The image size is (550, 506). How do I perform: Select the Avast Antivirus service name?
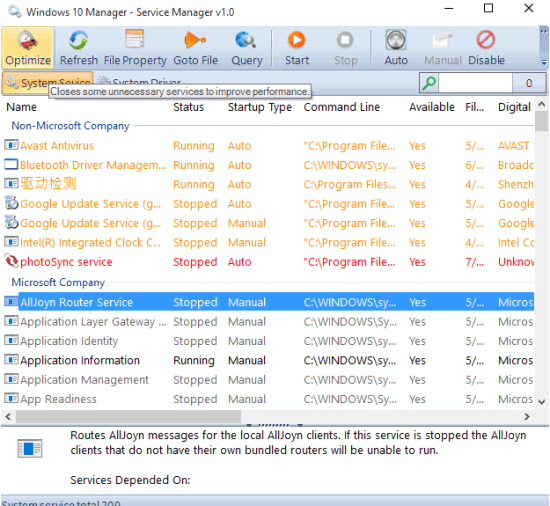(x=57, y=146)
